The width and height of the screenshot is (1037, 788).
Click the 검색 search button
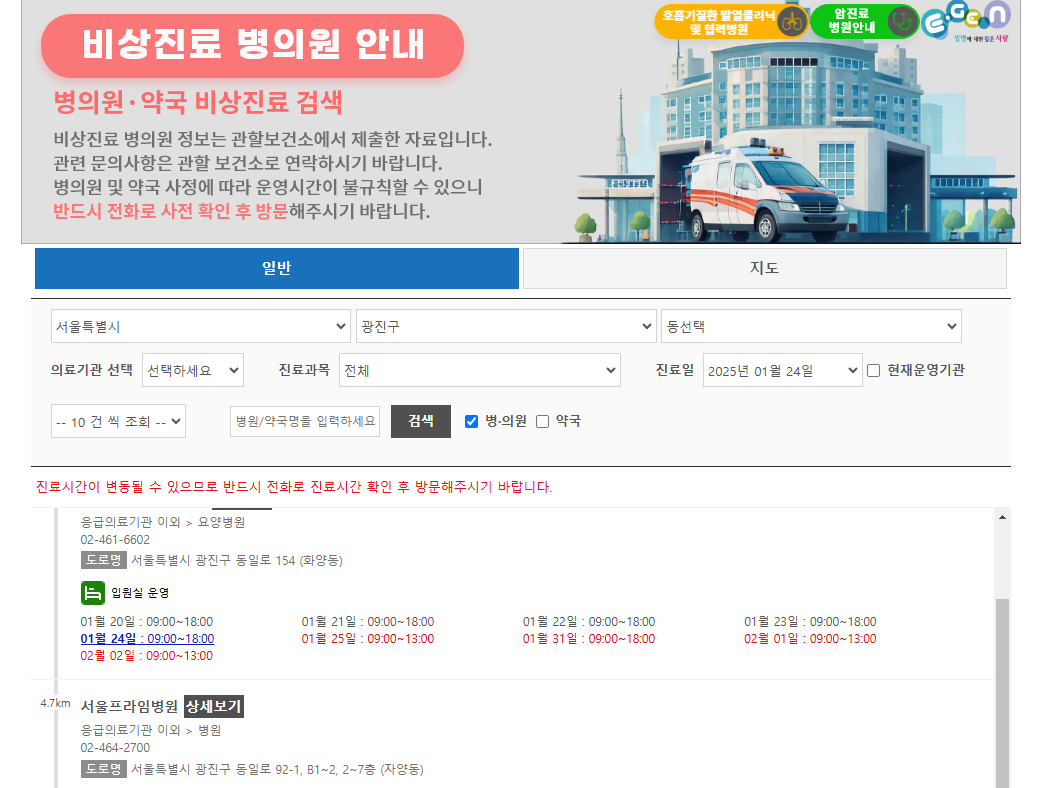[x=420, y=421]
